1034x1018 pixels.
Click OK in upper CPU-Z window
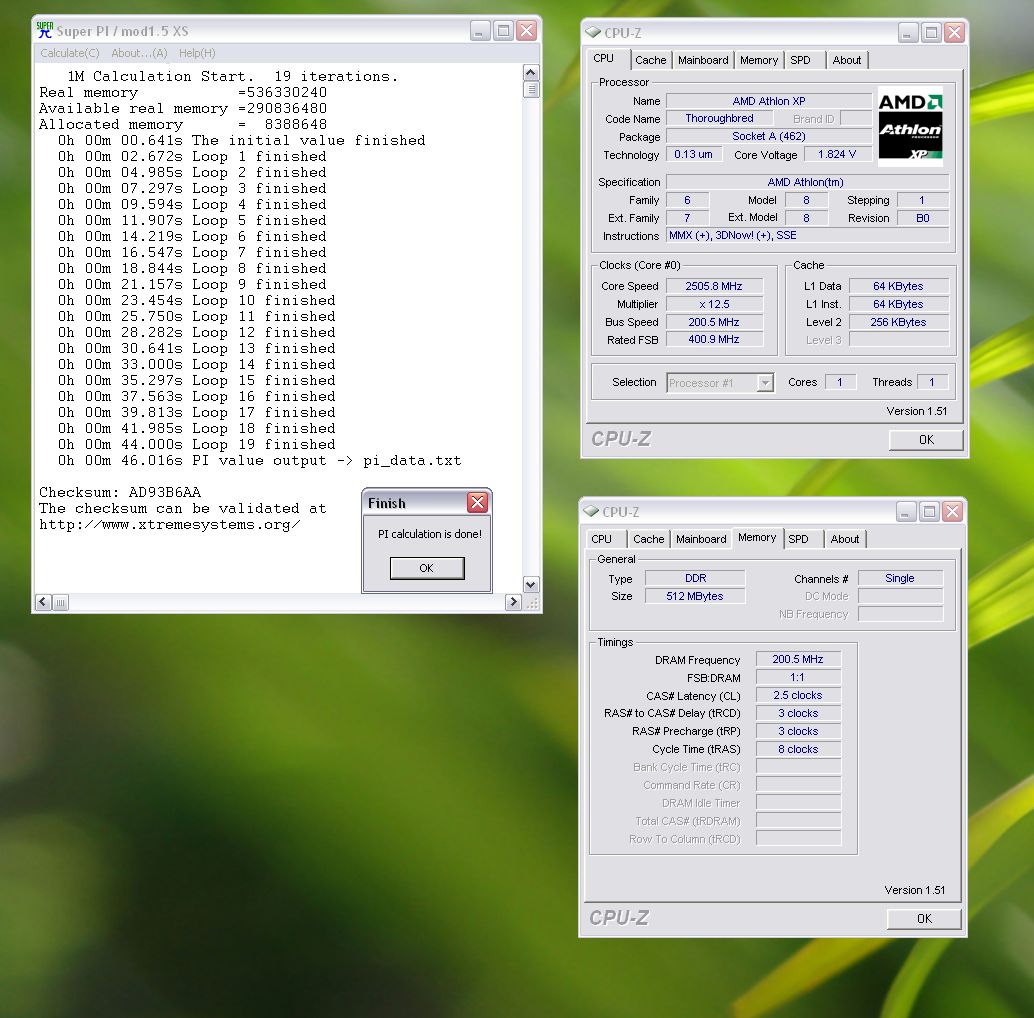[x=926, y=440]
